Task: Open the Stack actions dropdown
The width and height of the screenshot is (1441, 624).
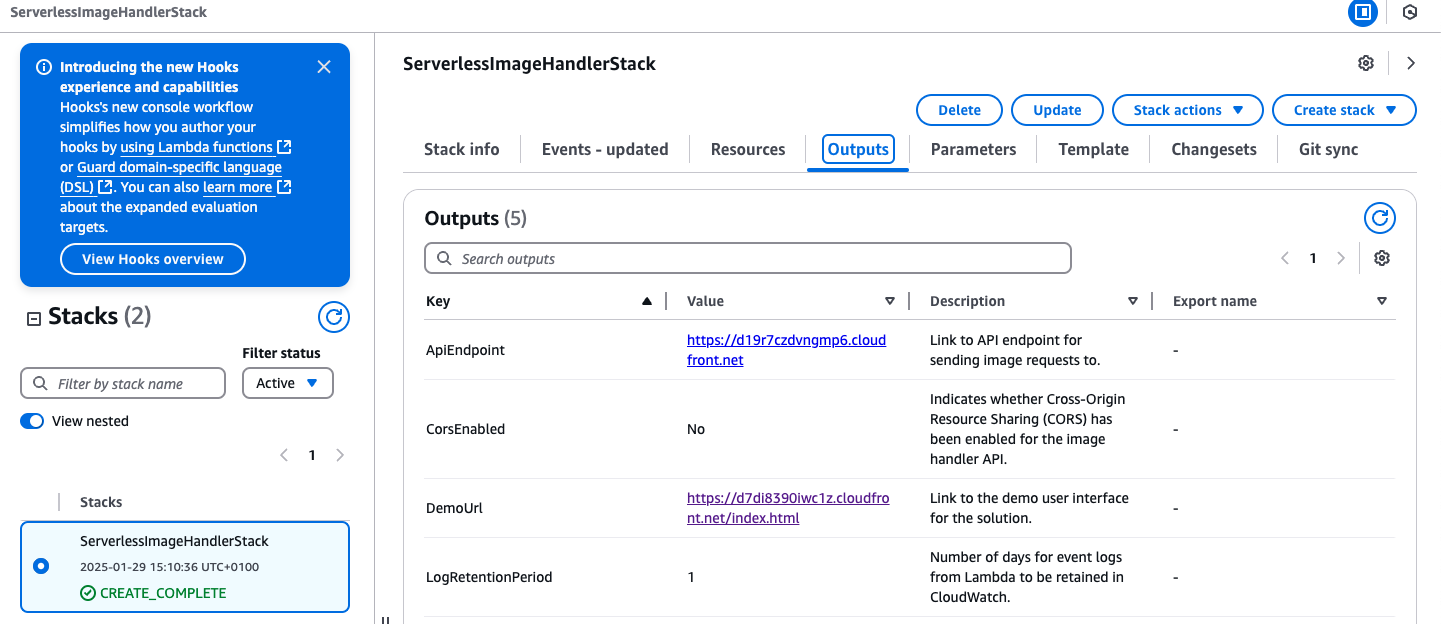Action: 1188,110
